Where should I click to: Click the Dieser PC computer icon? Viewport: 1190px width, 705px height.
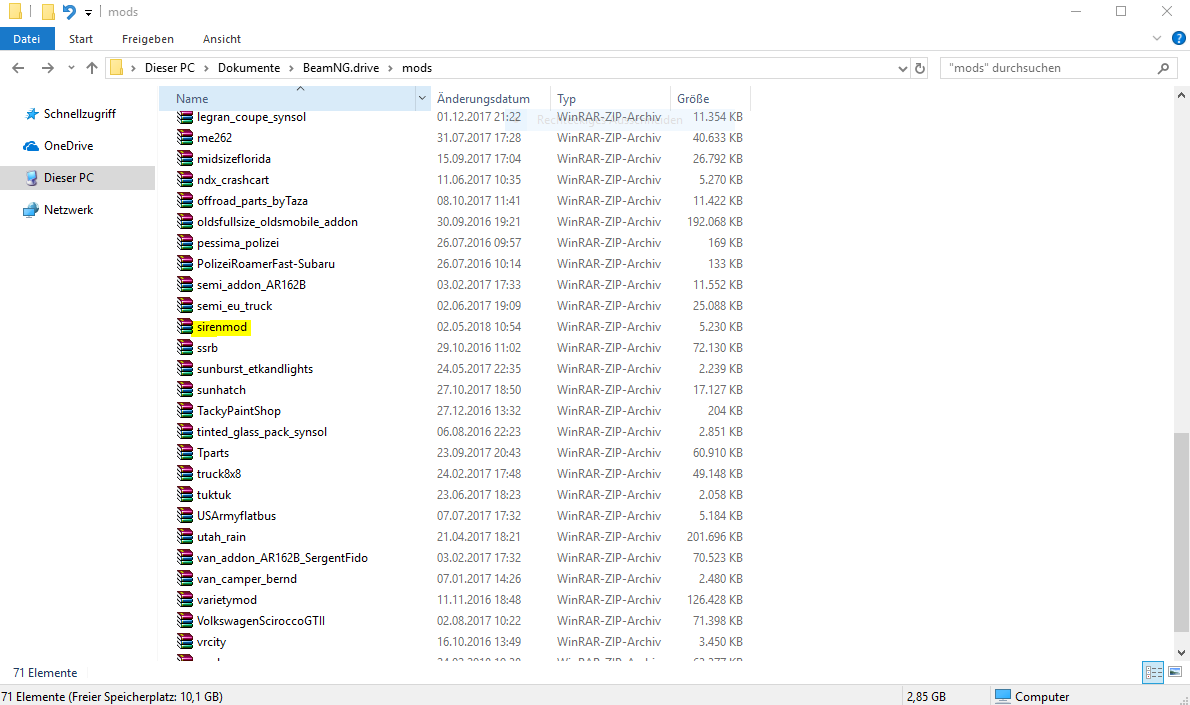point(31,178)
